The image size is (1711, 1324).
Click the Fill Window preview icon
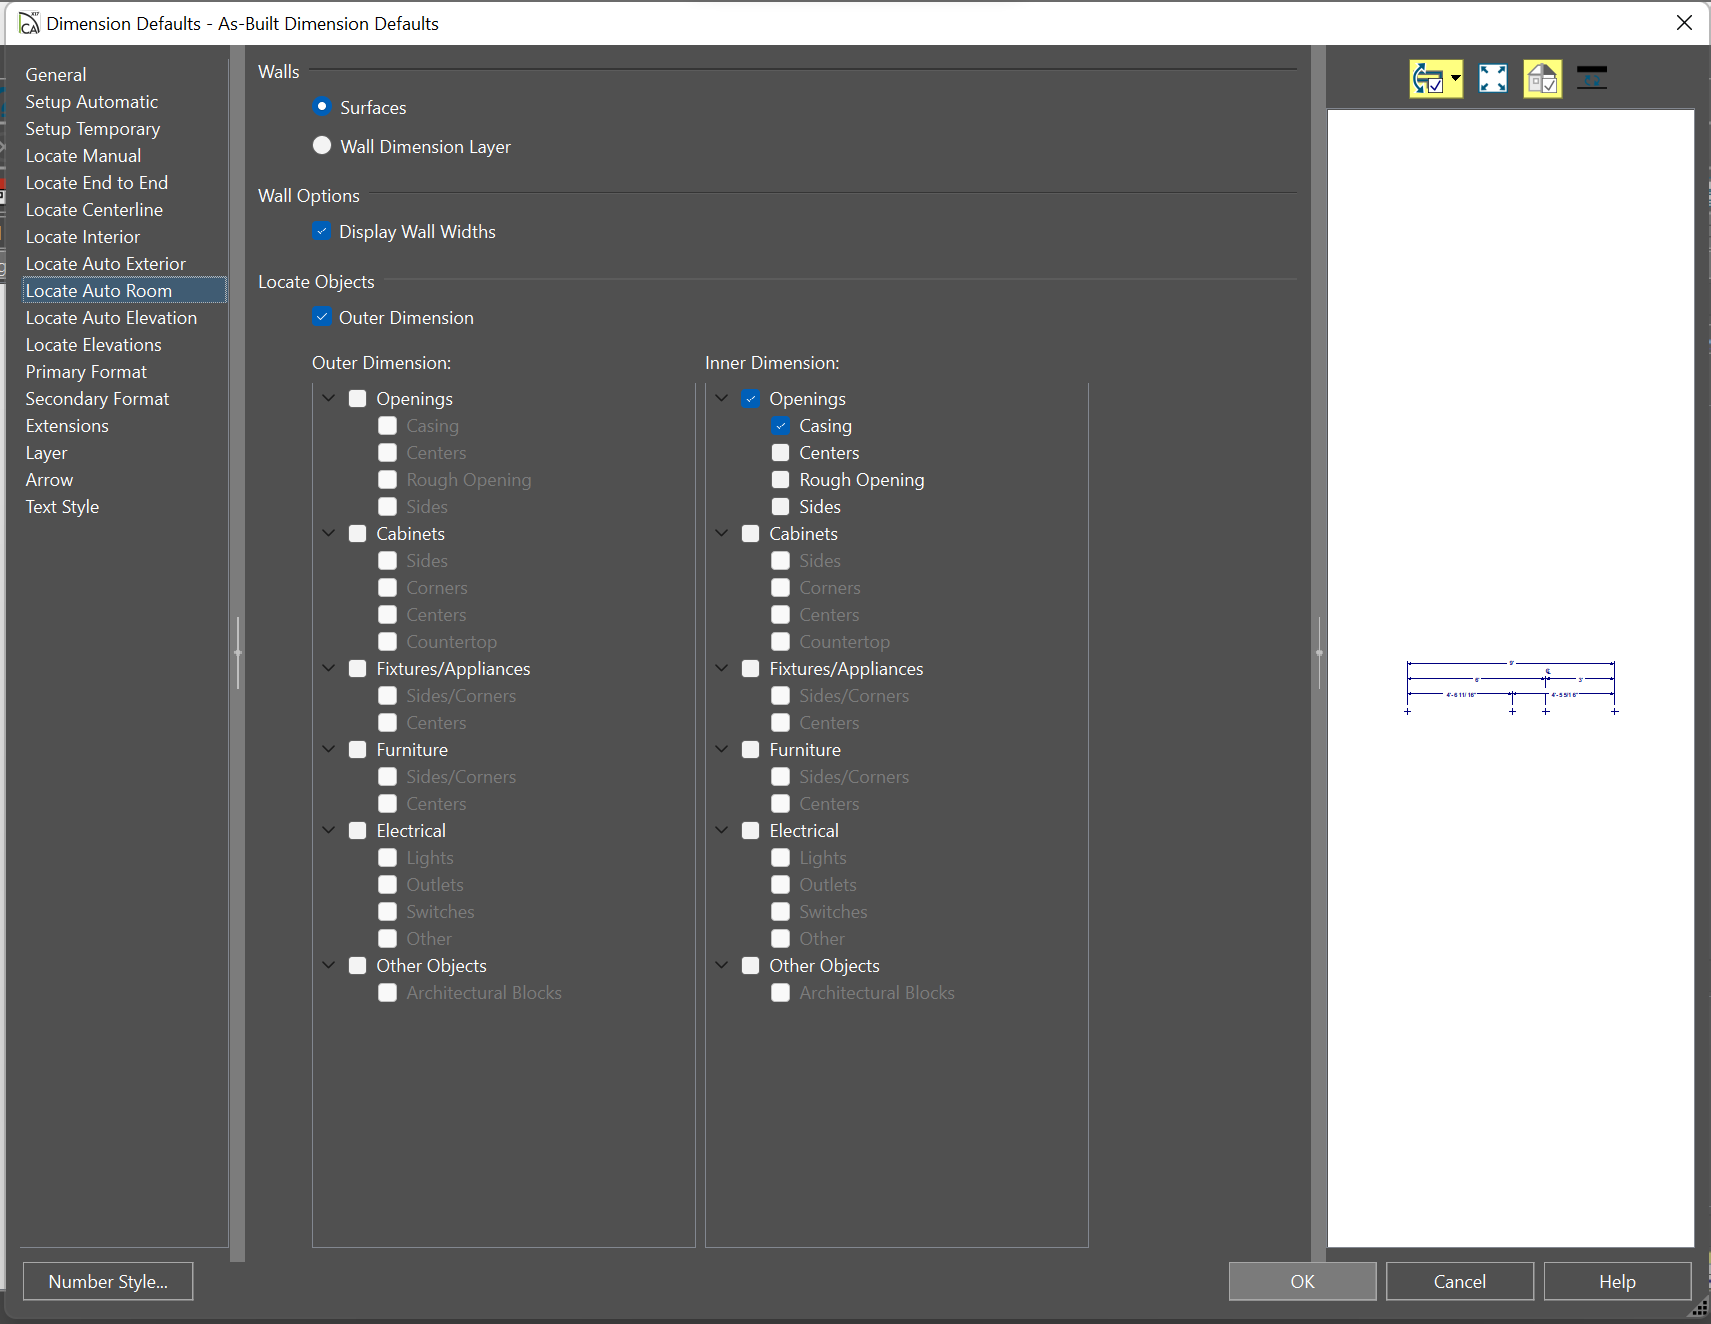[x=1492, y=79]
